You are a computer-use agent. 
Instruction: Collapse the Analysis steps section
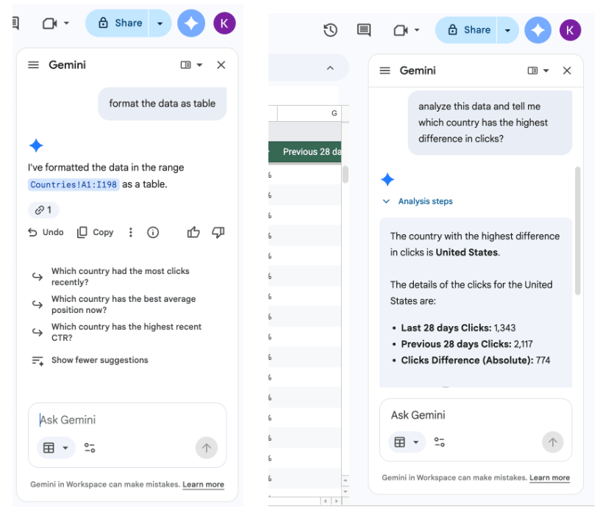click(x=418, y=201)
